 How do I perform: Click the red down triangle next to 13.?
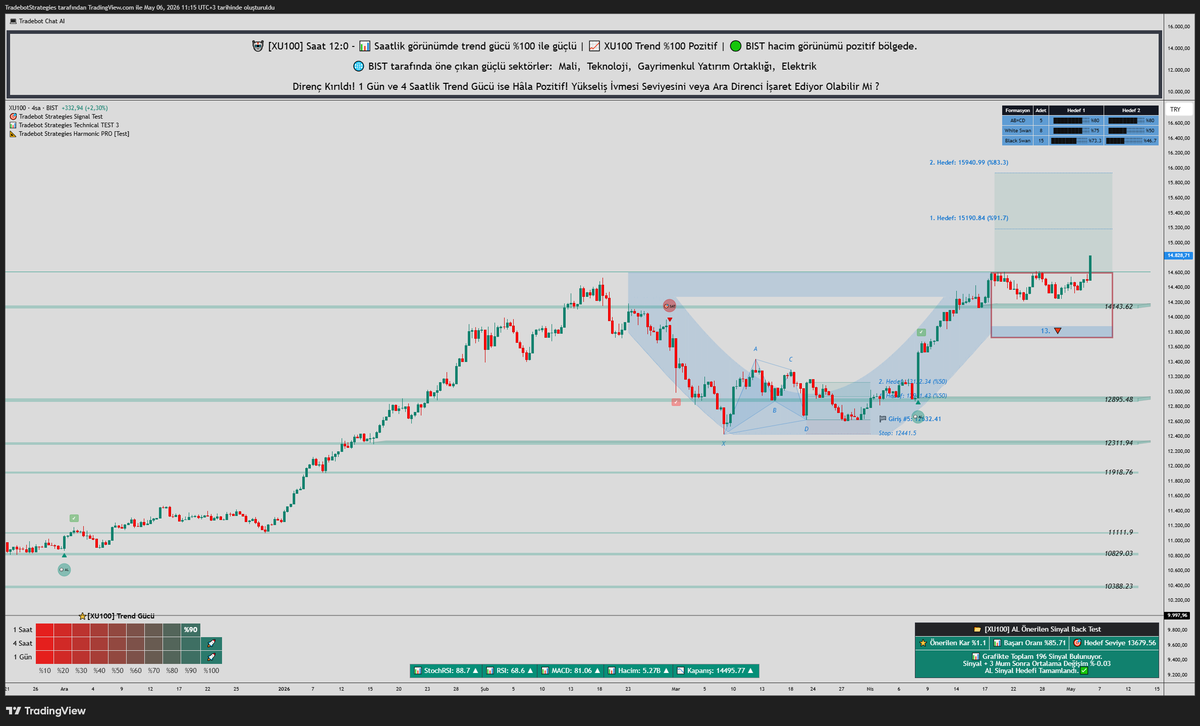click(1057, 330)
